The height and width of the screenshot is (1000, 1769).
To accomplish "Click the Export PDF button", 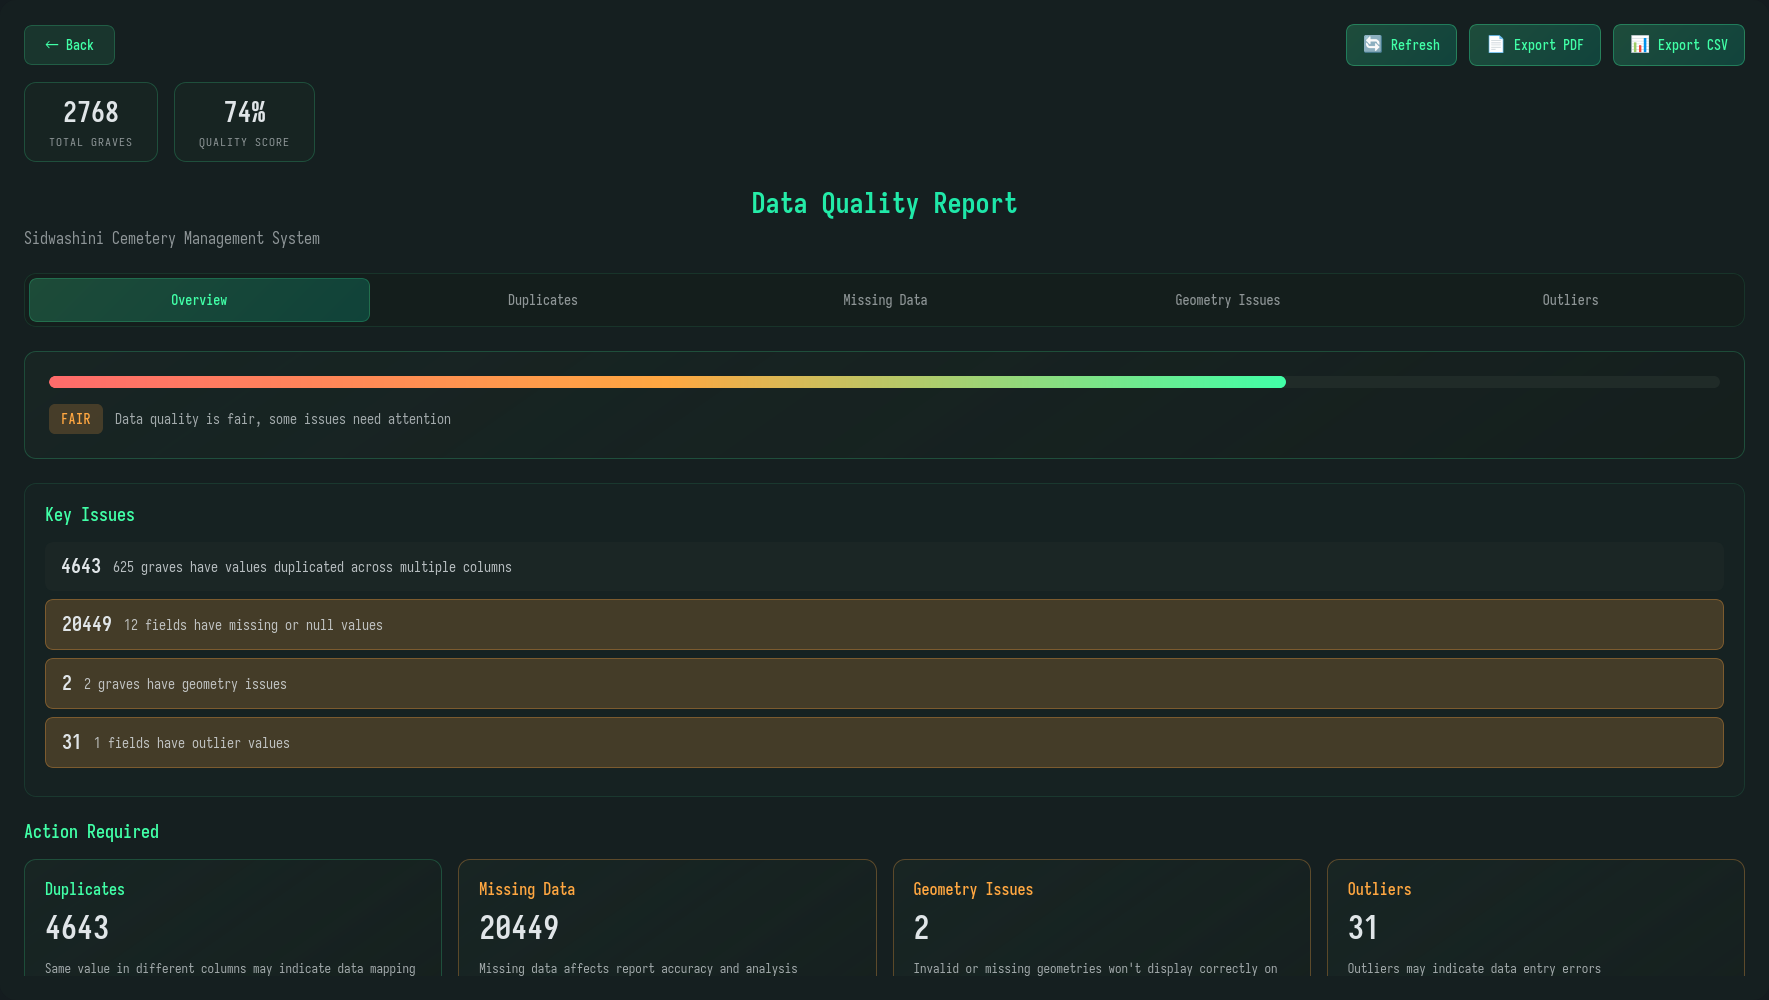I will pyautogui.click(x=1534, y=44).
